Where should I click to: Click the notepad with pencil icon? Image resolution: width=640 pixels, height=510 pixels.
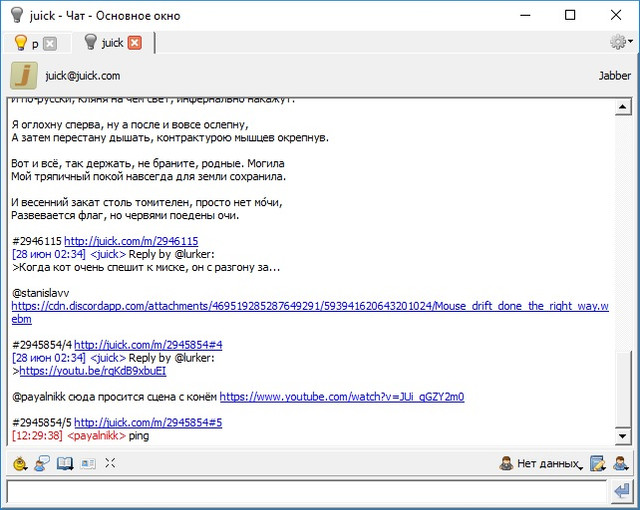click(598, 464)
